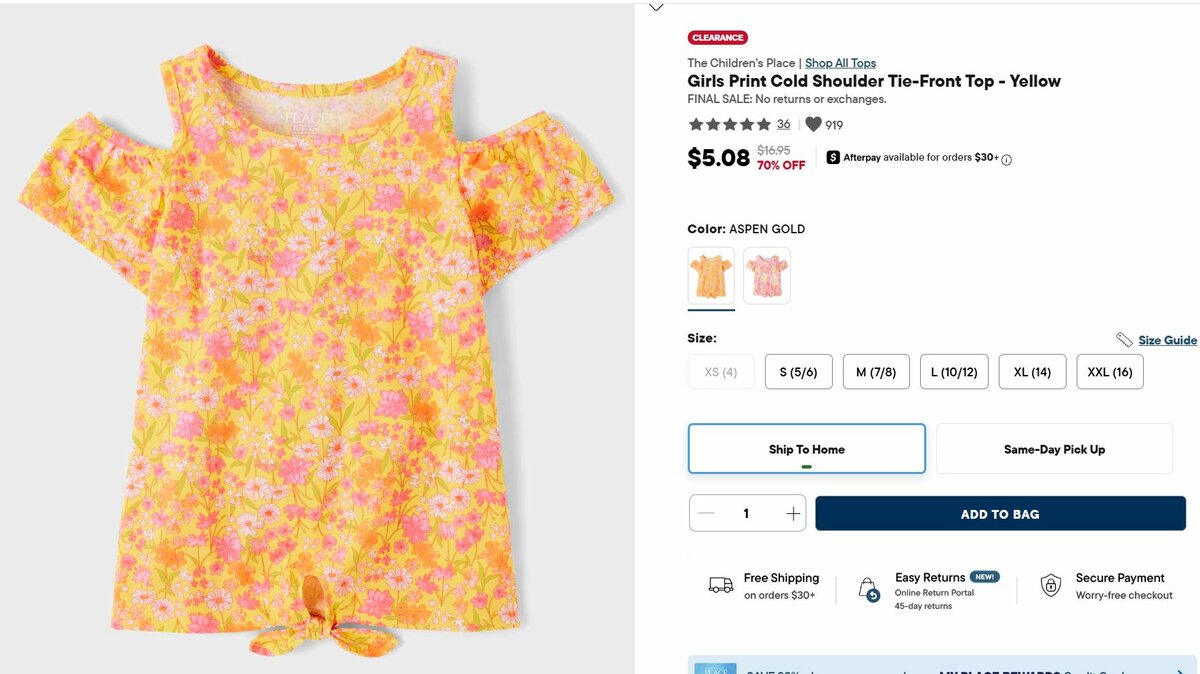This screenshot has width=1200, height=674.
Task: Click the Size Guide ruler icon
Action: (x=1125, y=340)
